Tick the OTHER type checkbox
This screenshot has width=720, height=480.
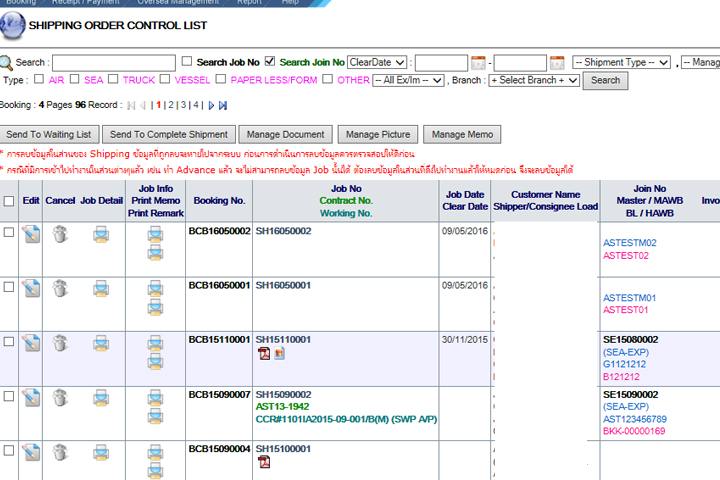click(x=327, y=79)
